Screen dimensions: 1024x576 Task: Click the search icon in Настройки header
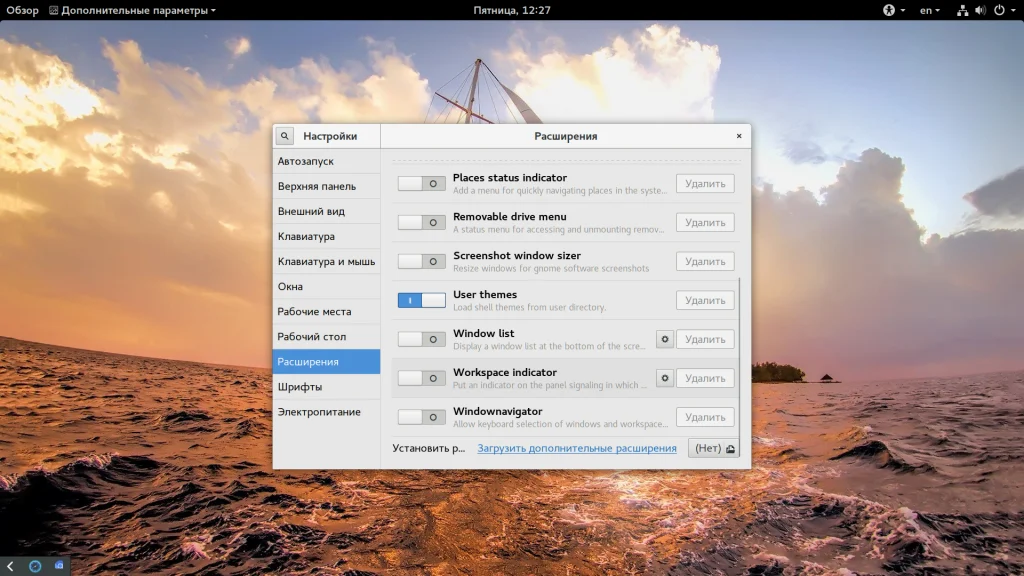click(285, 136)
